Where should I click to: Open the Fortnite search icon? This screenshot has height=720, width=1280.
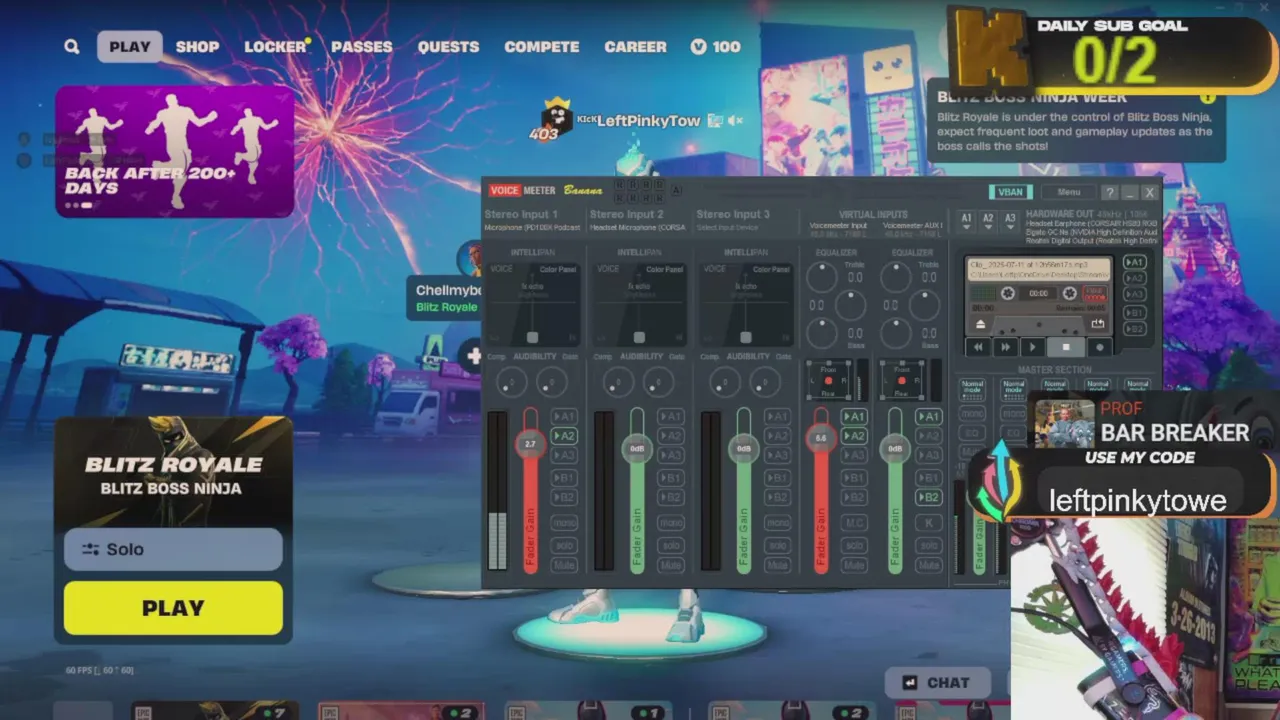tap(72, 47)
